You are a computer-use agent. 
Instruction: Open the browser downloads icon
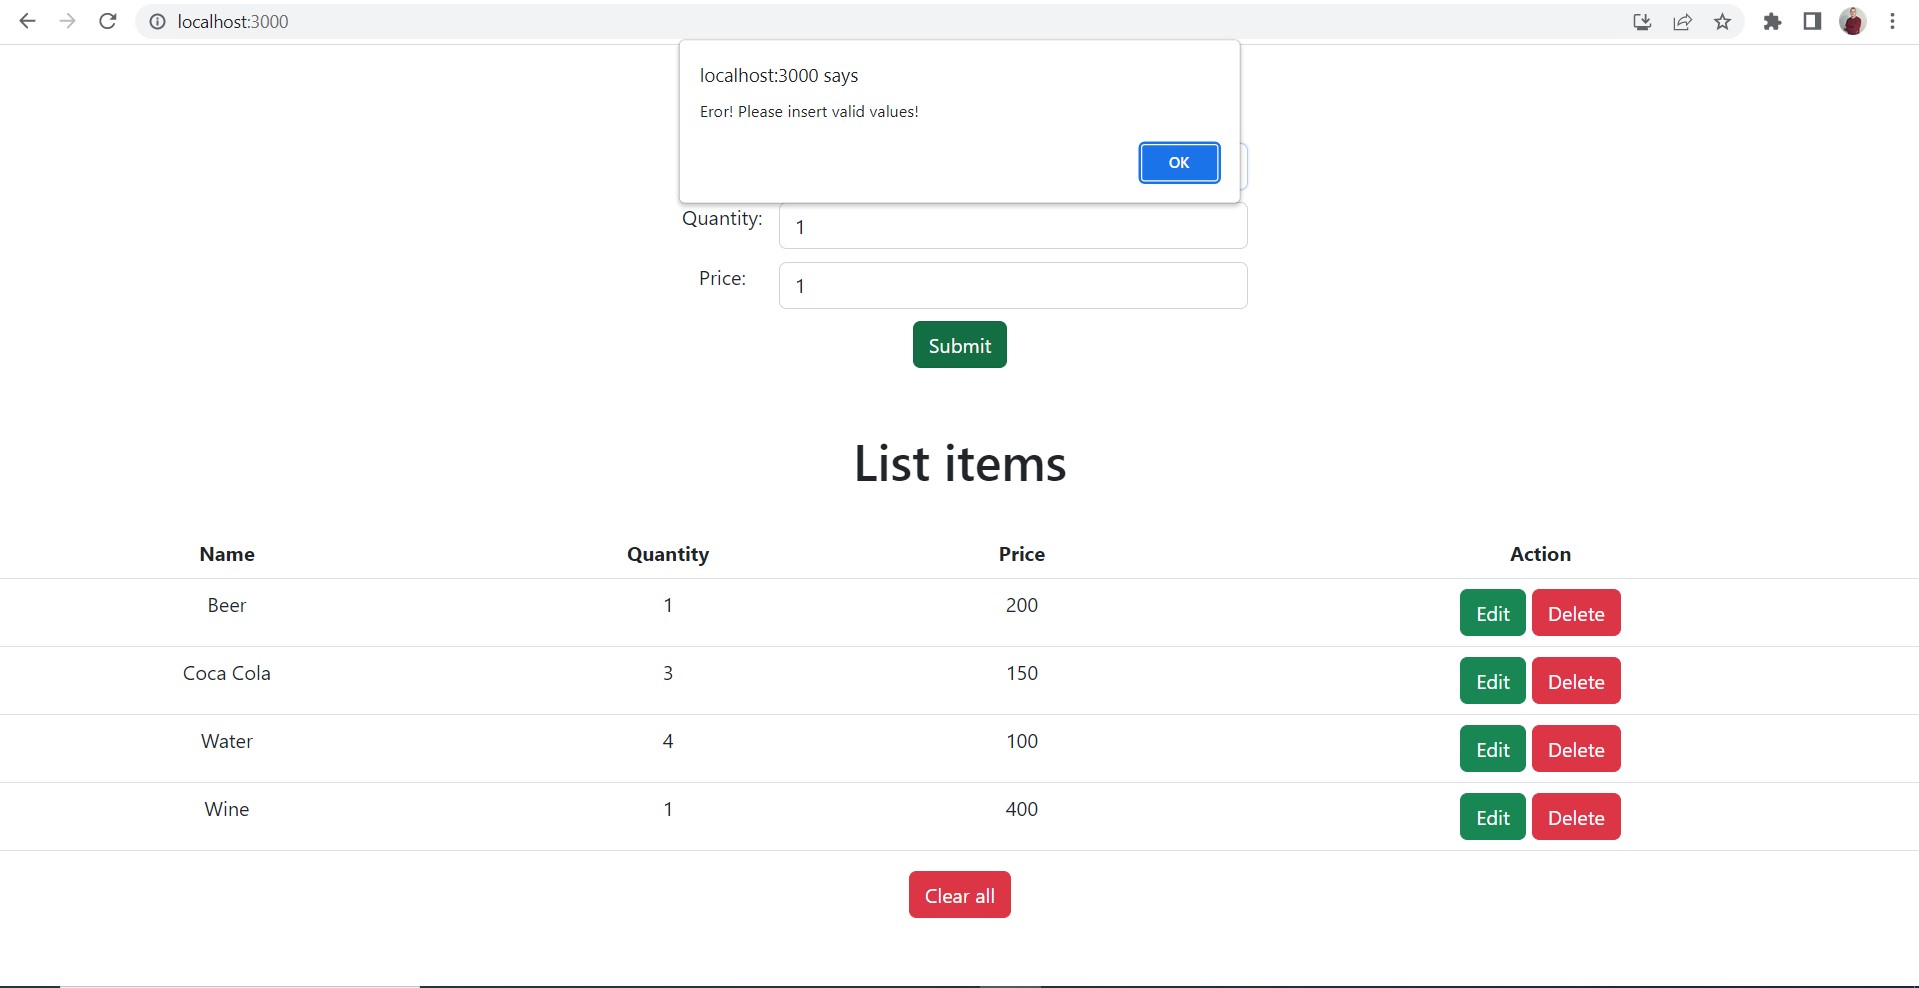tap(1641, 21)
